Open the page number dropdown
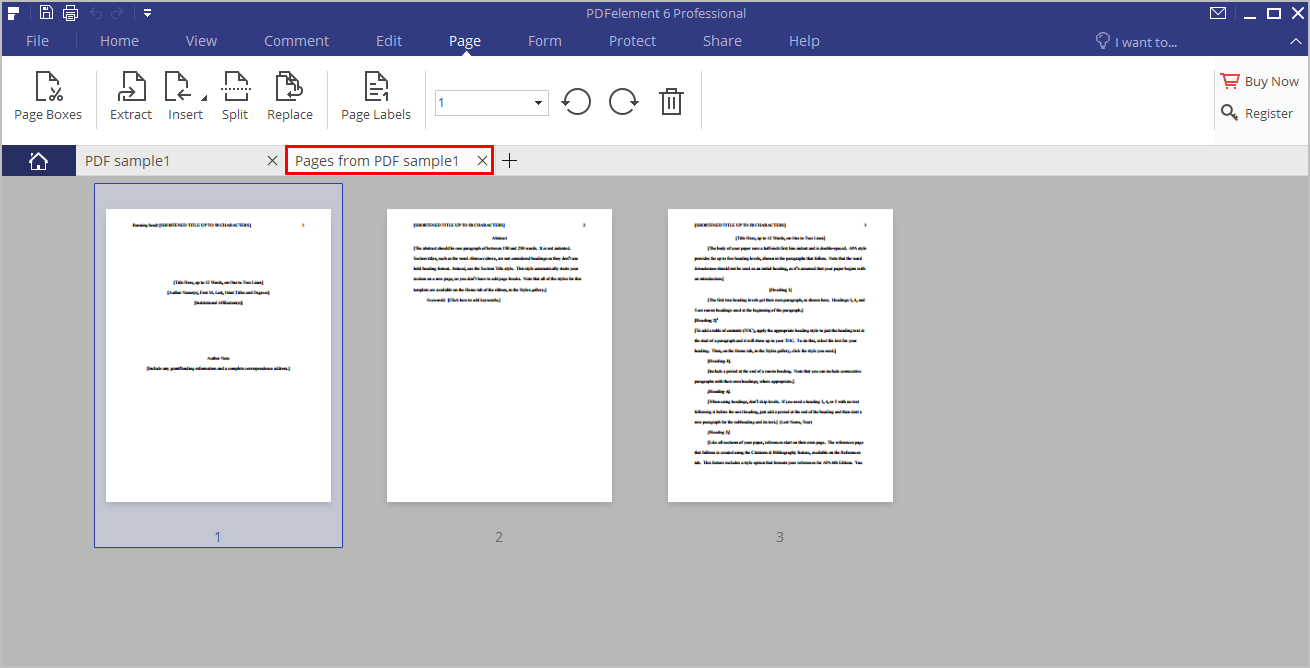 pos(537,102)
